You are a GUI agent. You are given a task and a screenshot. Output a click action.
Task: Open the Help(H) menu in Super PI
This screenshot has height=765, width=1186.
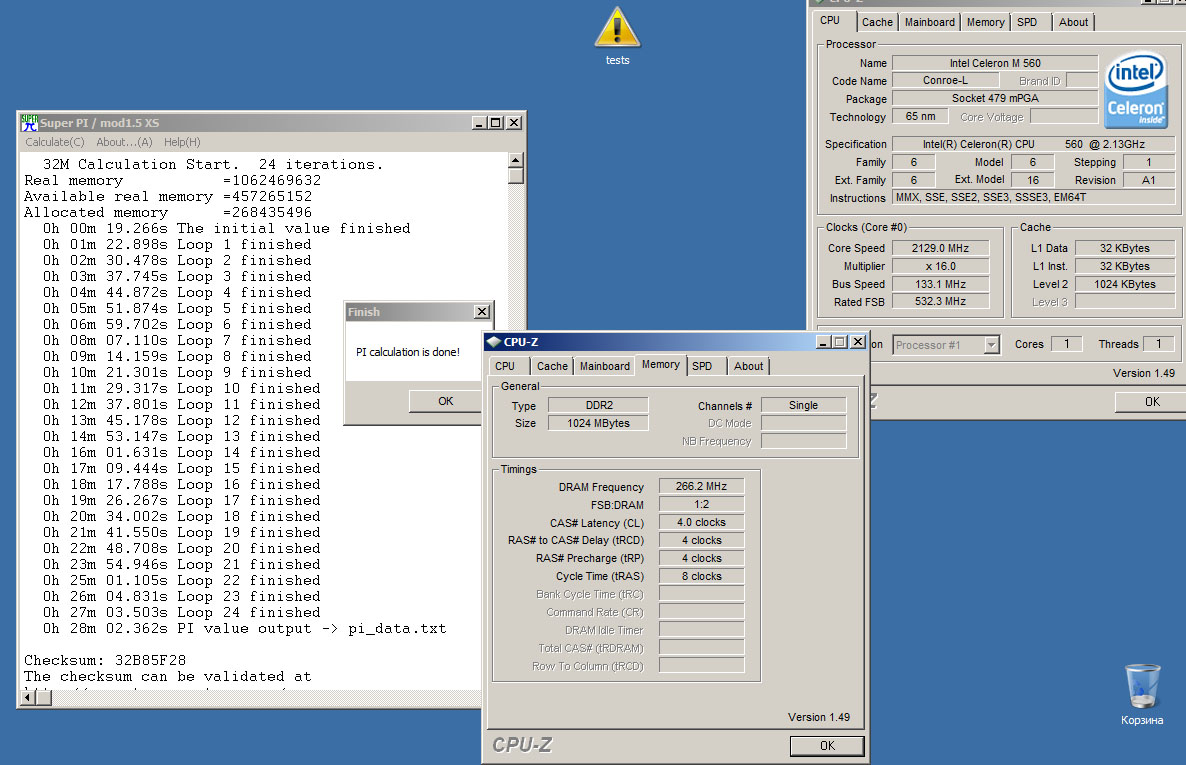182,142
